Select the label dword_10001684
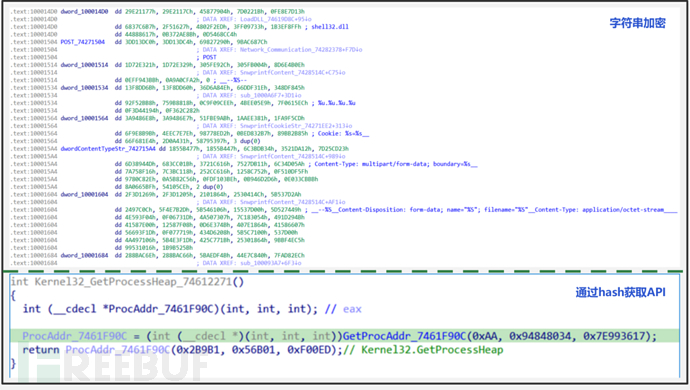The width and height of the screenshot is (690, 390). pyautogui.click(x=84, y=255)
